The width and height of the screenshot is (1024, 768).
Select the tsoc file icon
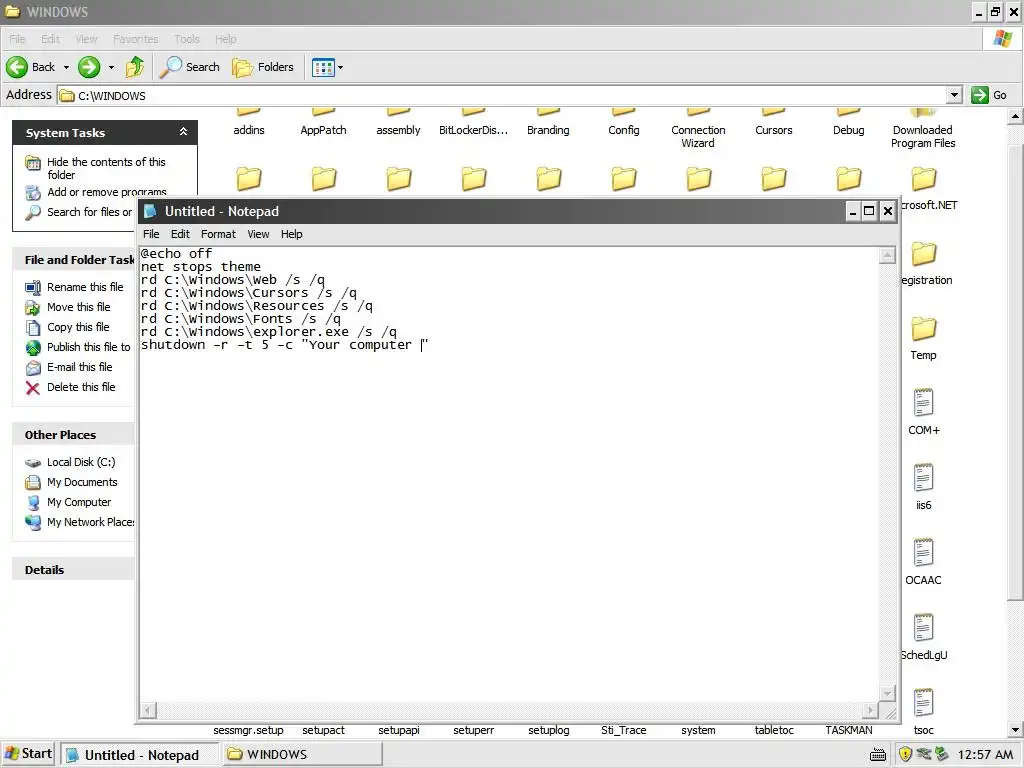click(x=923, y=703)
